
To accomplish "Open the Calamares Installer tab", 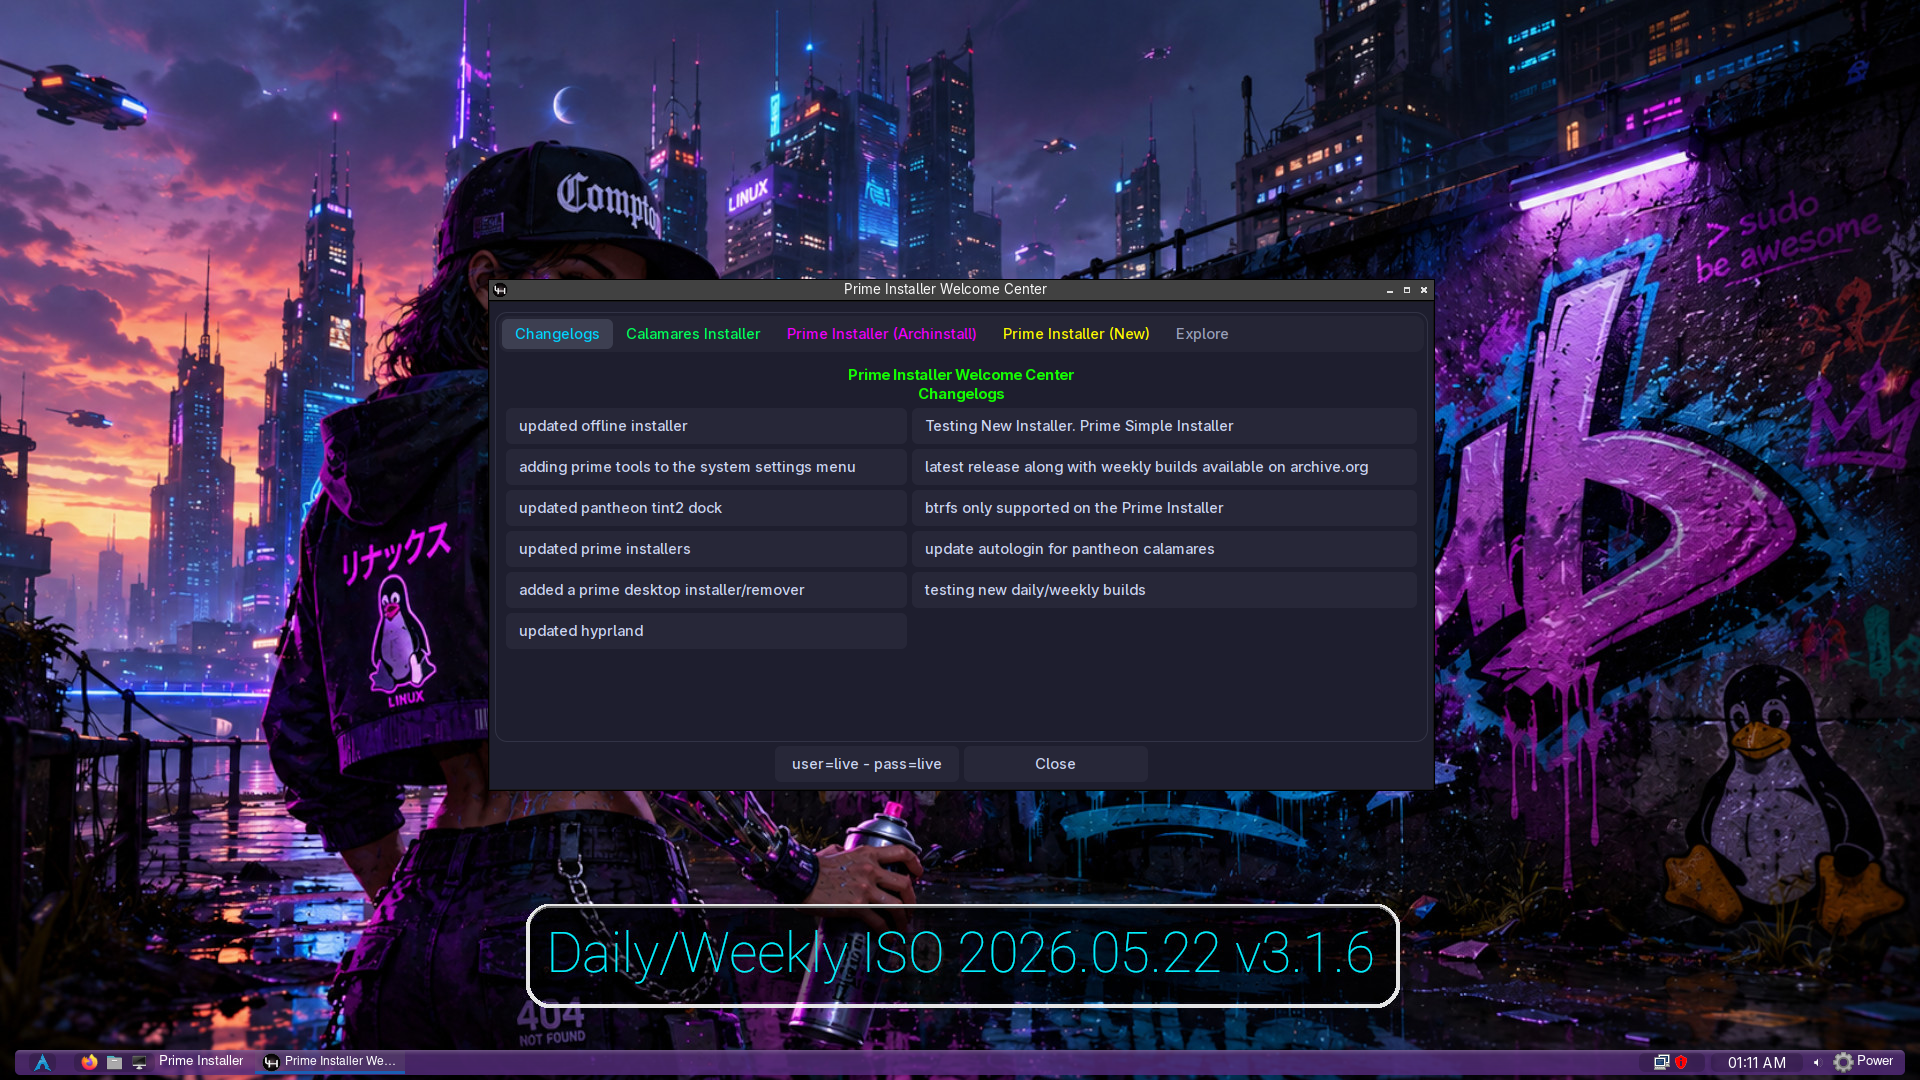I will [693, 334].
